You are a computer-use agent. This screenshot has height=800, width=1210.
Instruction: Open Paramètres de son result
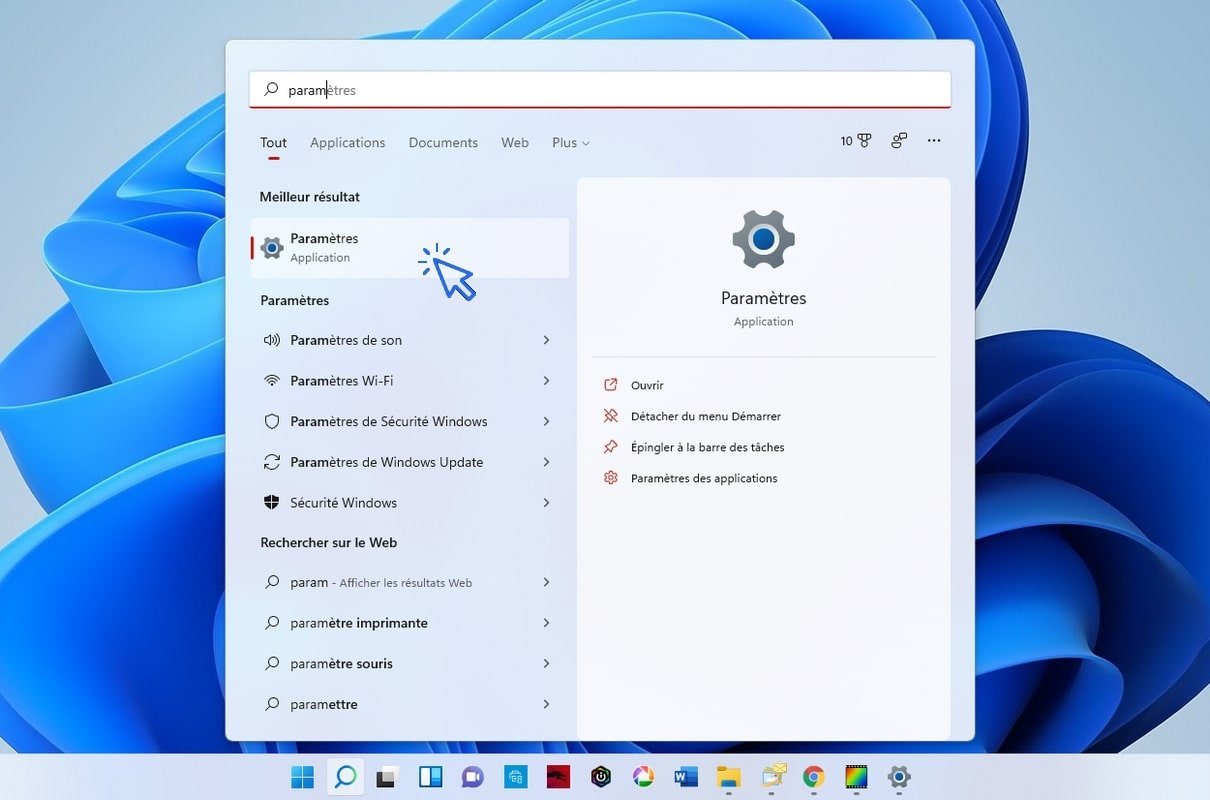click(x=409, y=340)
